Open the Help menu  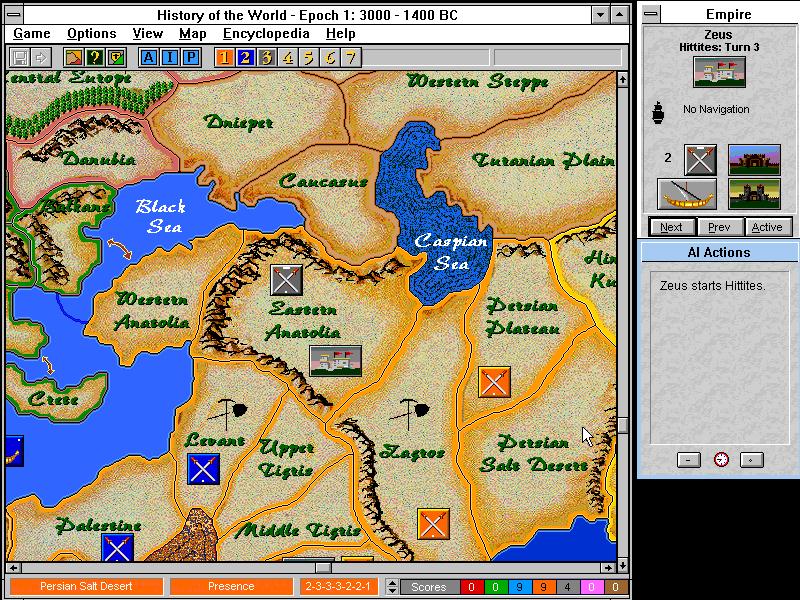340,34
